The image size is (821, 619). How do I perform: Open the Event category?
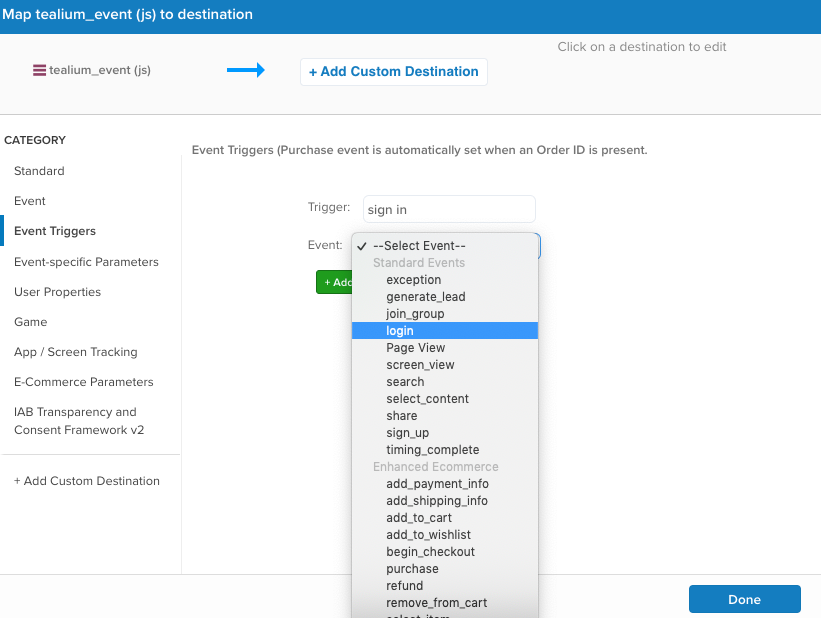[x=30, y=201]
